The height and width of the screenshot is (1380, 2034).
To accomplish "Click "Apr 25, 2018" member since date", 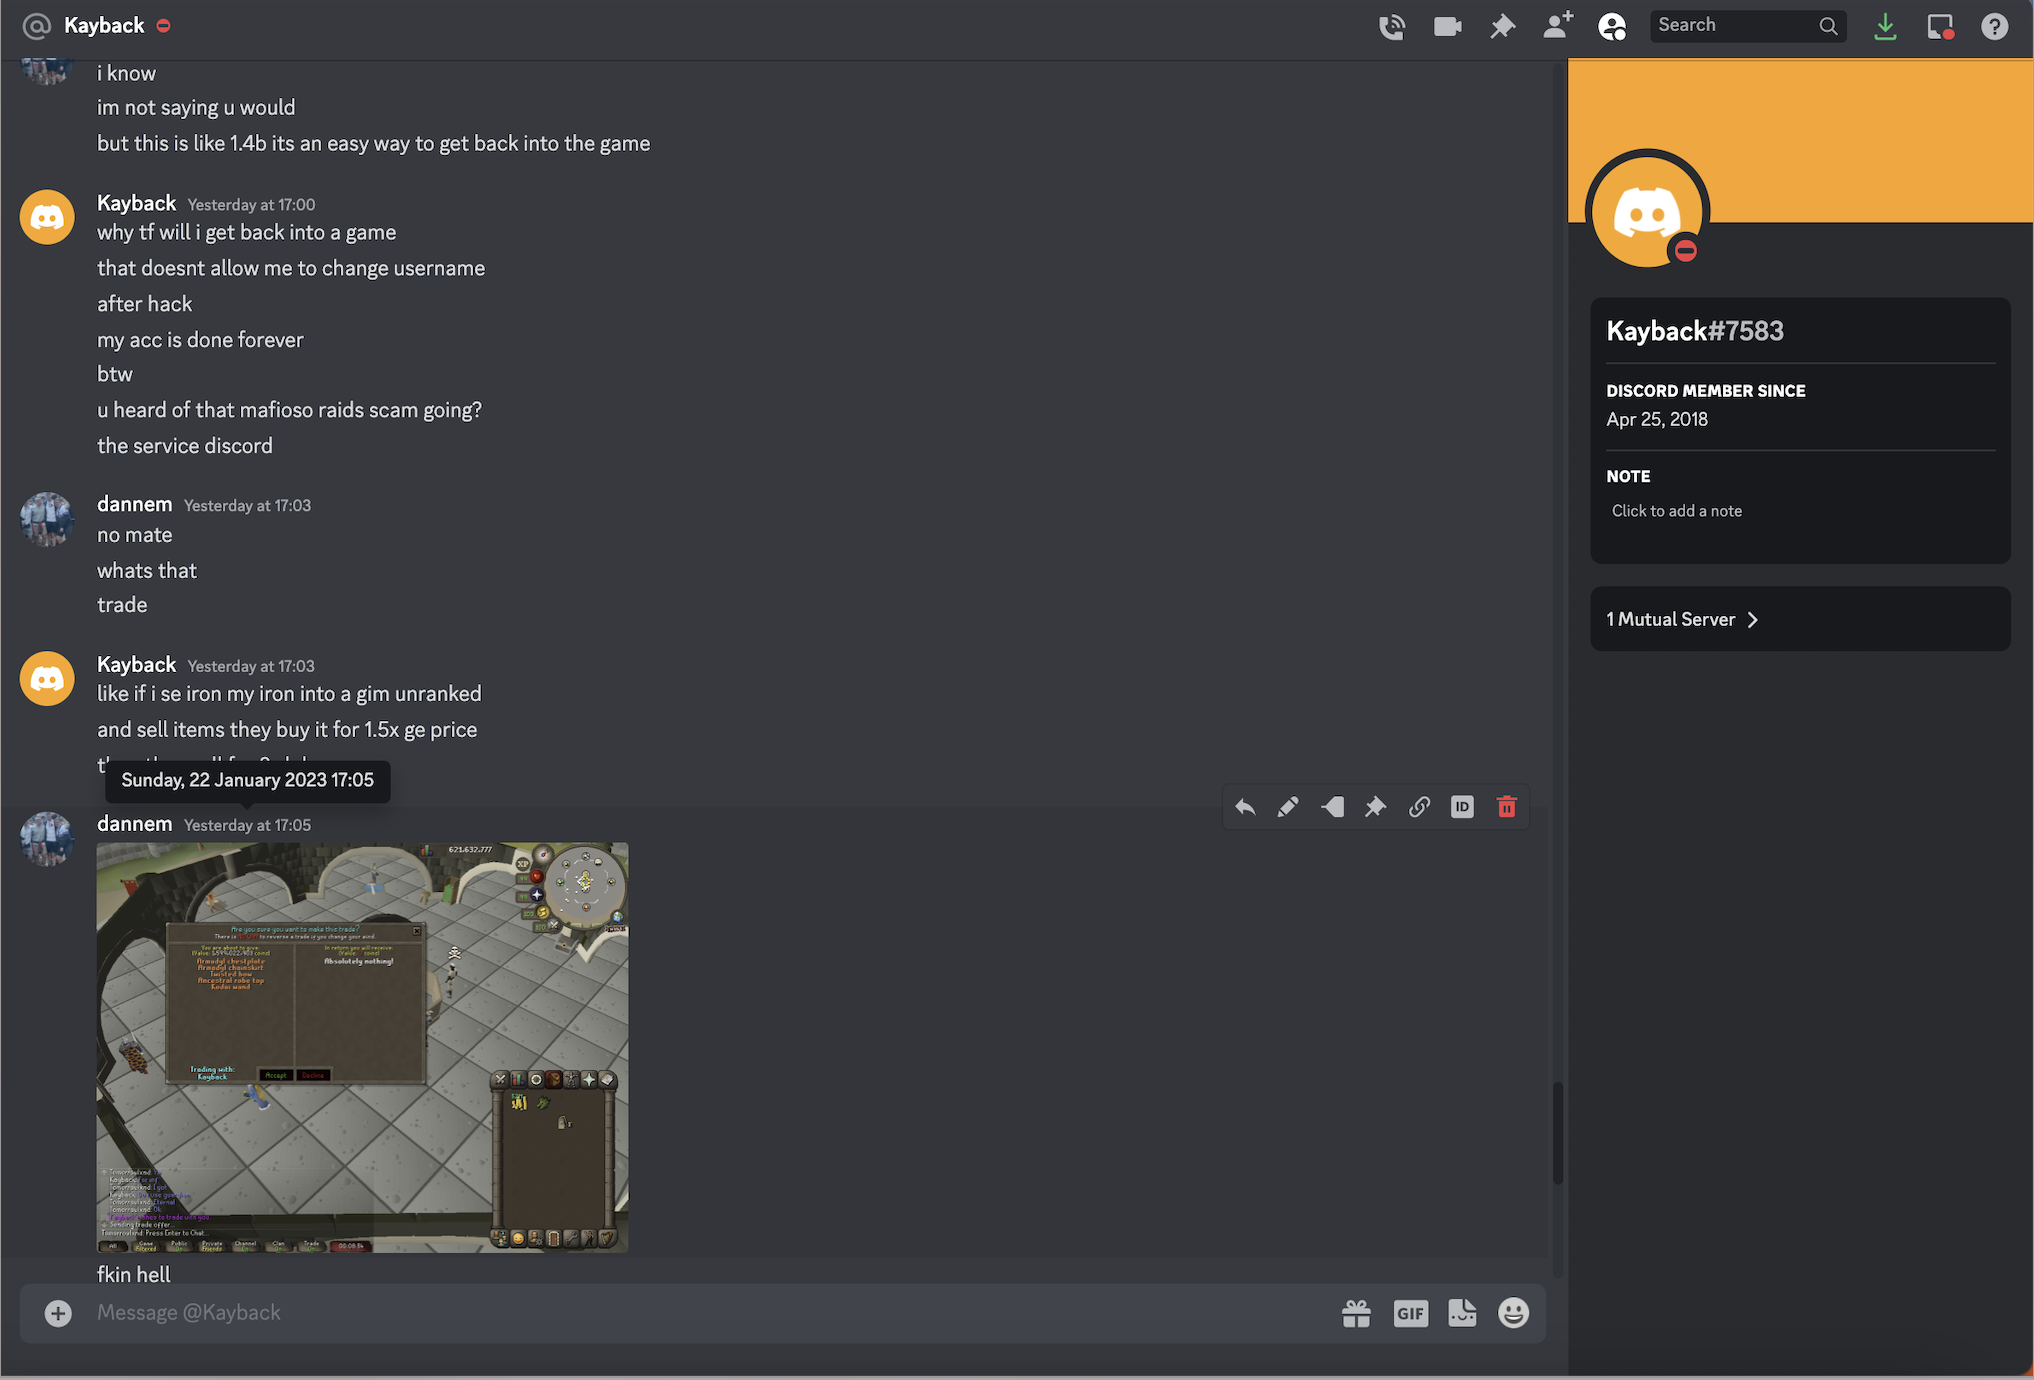I will click(x=1657, y=419).
